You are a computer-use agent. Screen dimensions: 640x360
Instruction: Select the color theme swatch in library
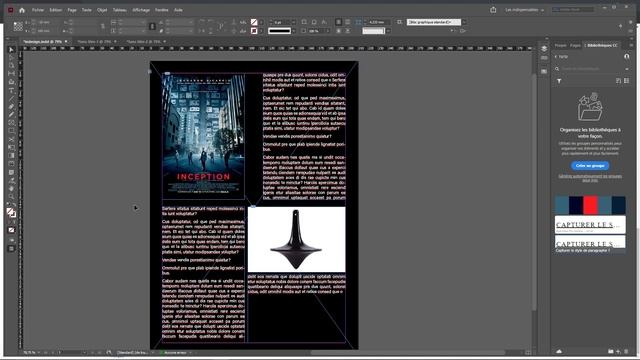(x=590, y=205)
